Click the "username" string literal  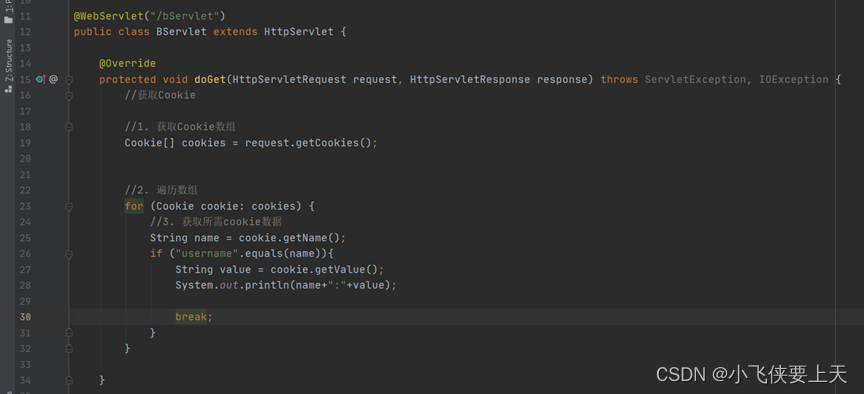point(207,253)
